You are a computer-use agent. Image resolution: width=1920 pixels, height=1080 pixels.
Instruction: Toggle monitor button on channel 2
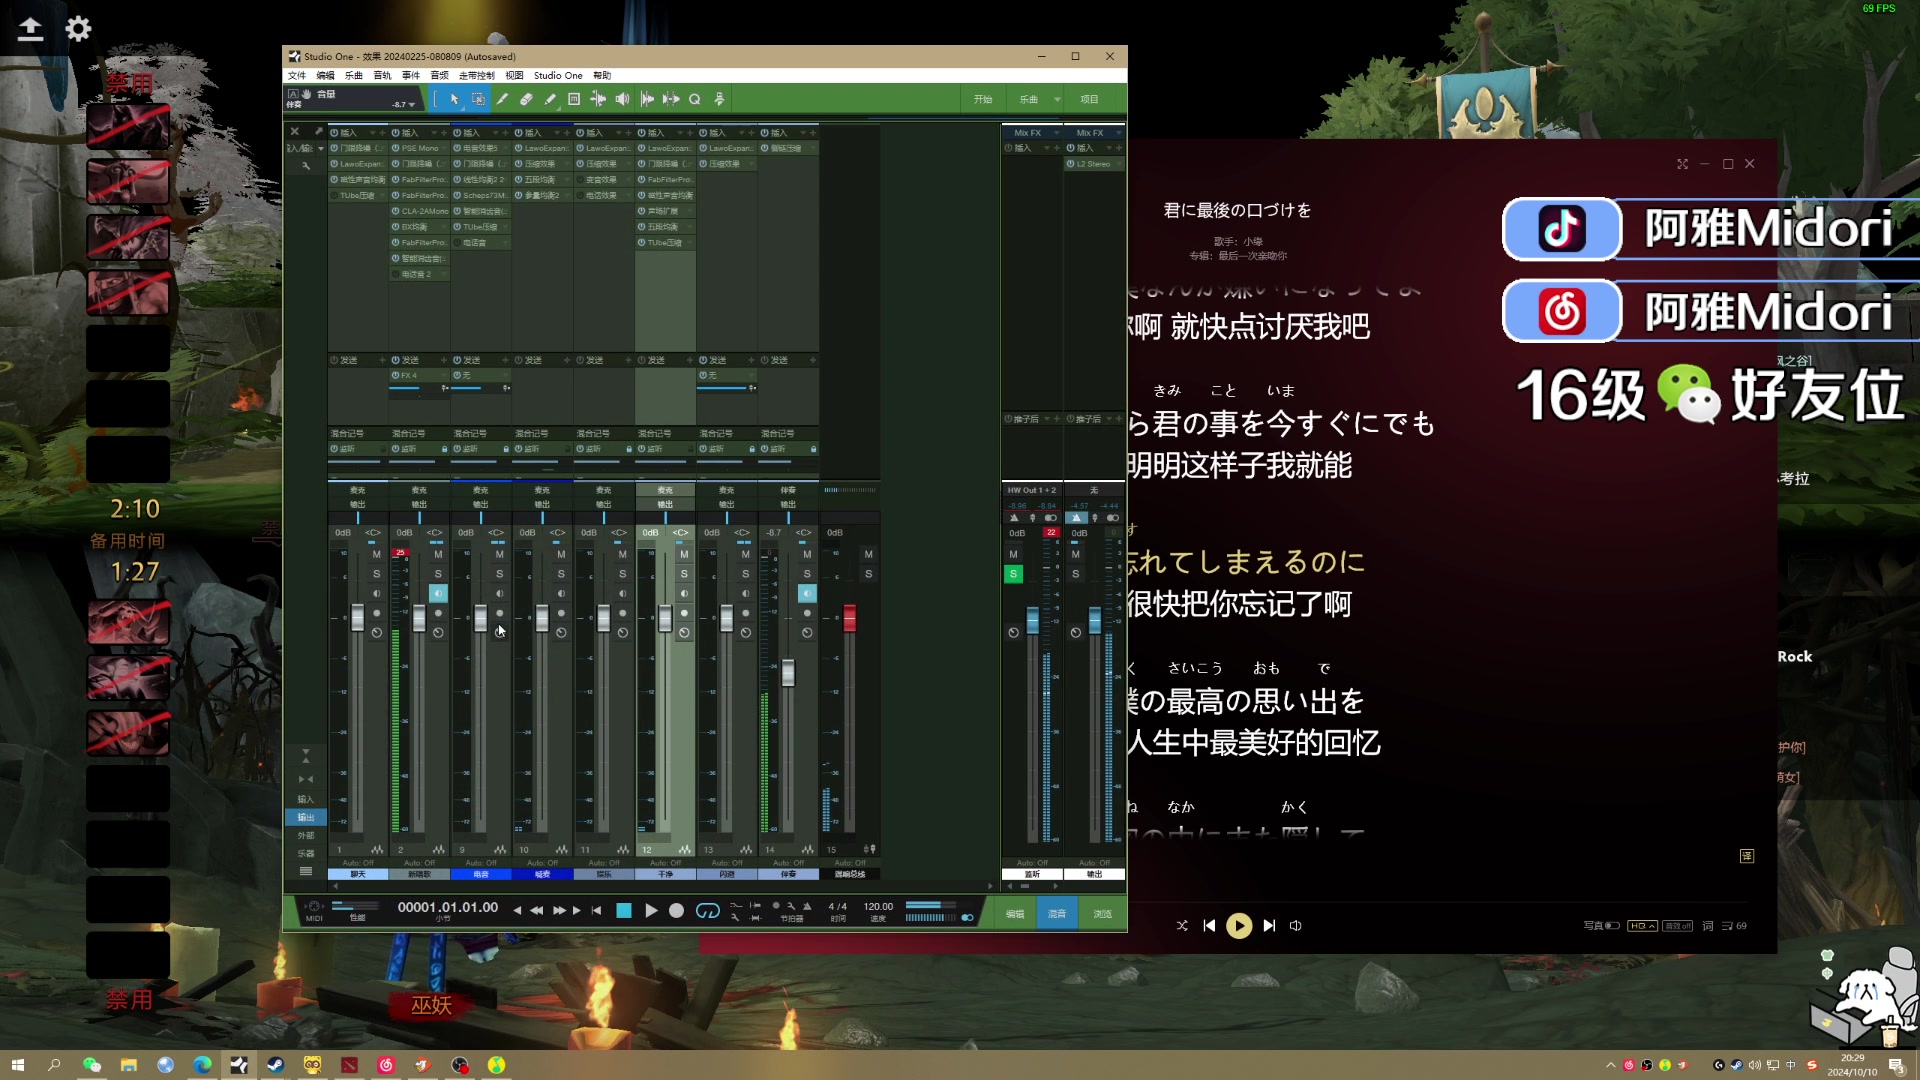pos(438,593)
